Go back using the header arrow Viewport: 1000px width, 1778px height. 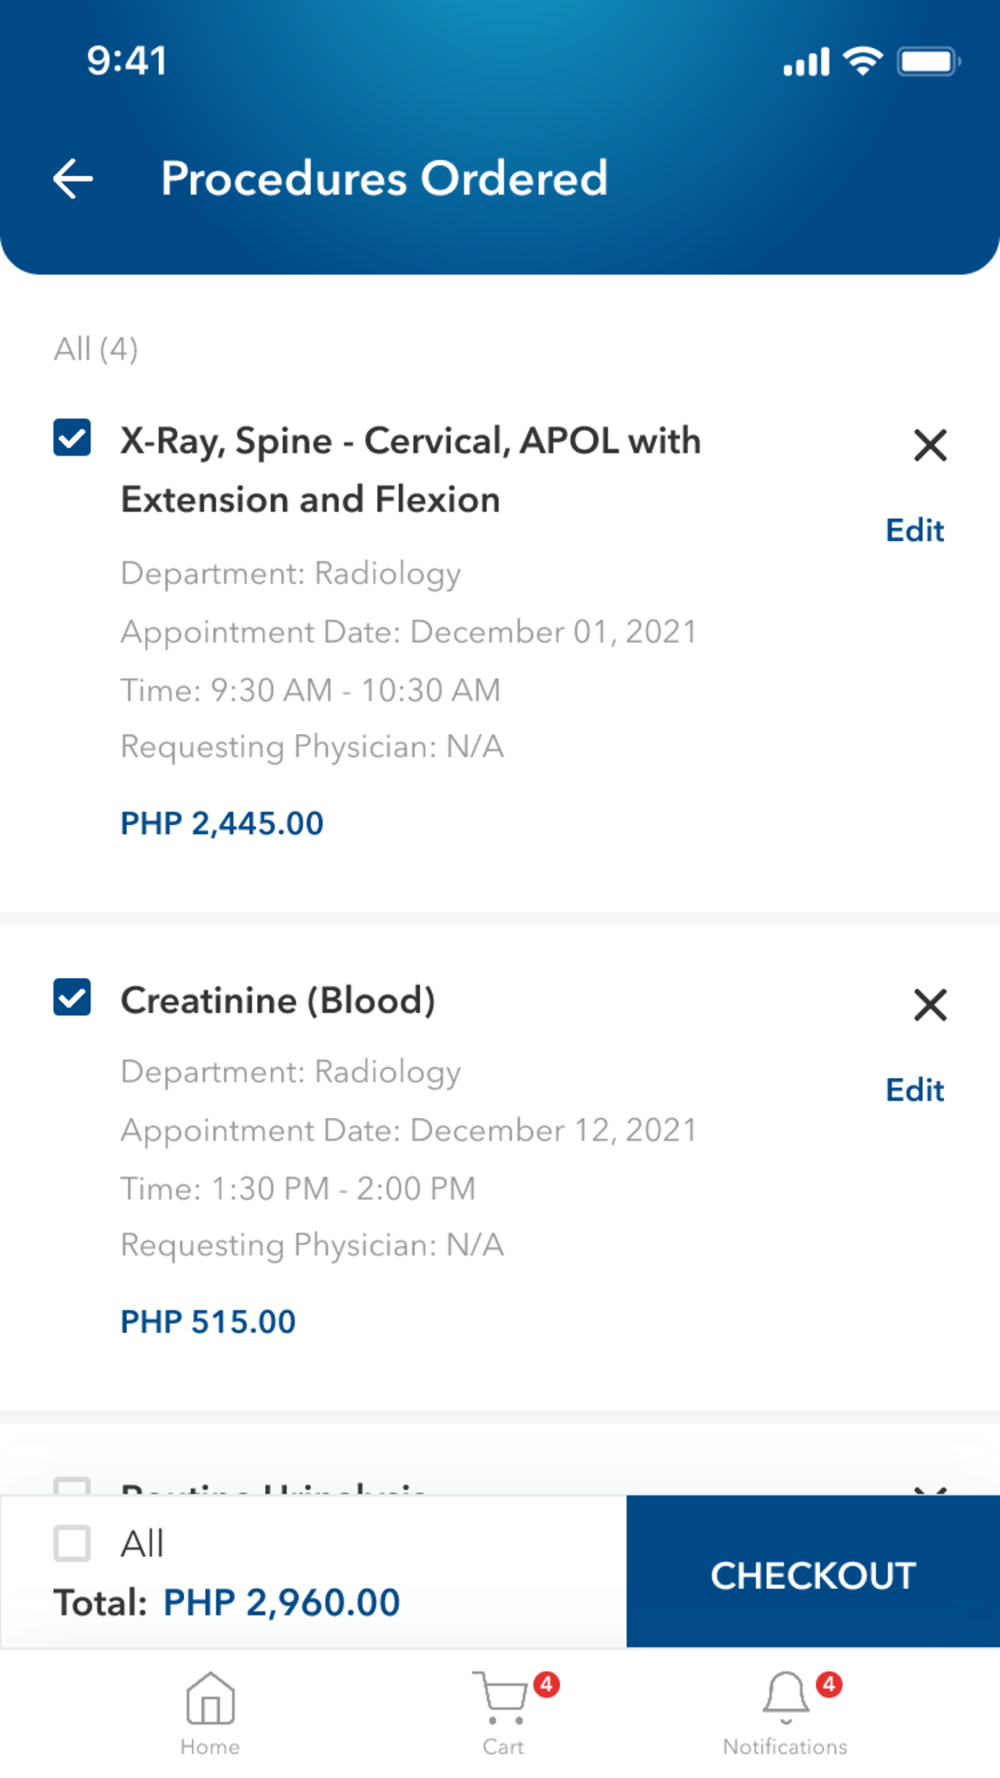[x=73, y=179]
